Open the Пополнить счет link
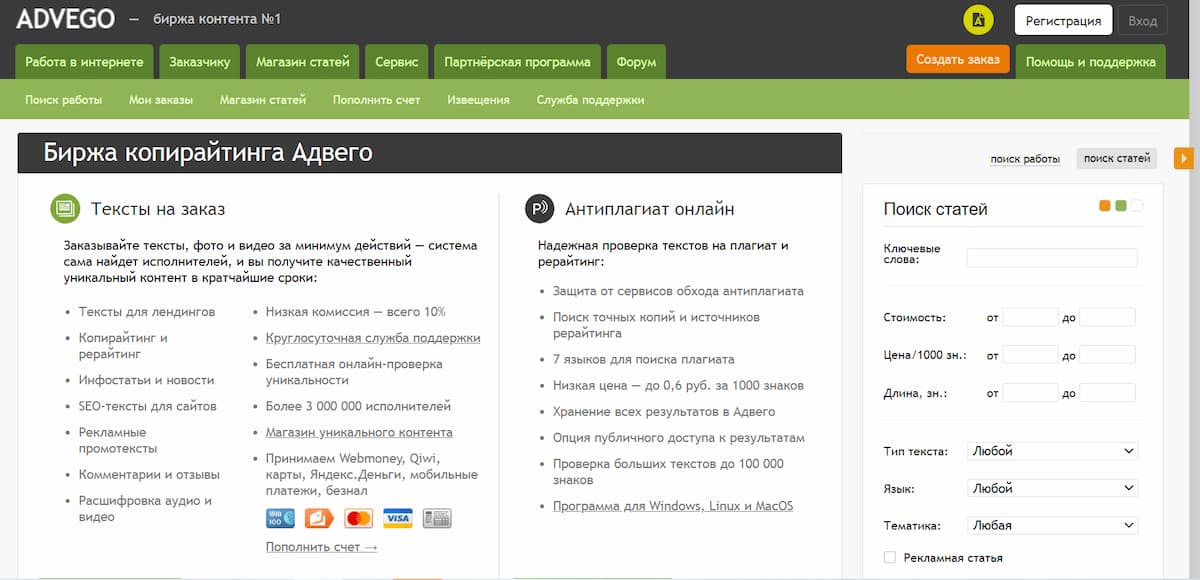 pos(375,100)
